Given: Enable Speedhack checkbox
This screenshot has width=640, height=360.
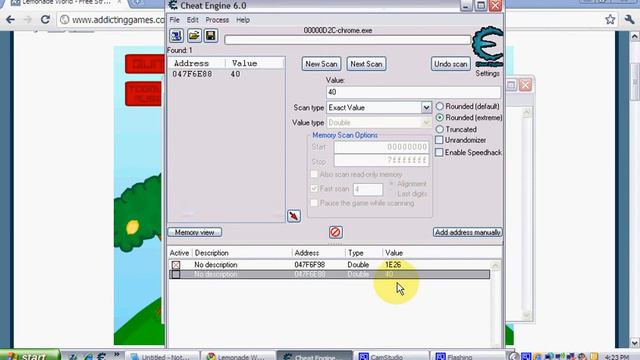Looking at the screenshot, I should coord(439,152).
